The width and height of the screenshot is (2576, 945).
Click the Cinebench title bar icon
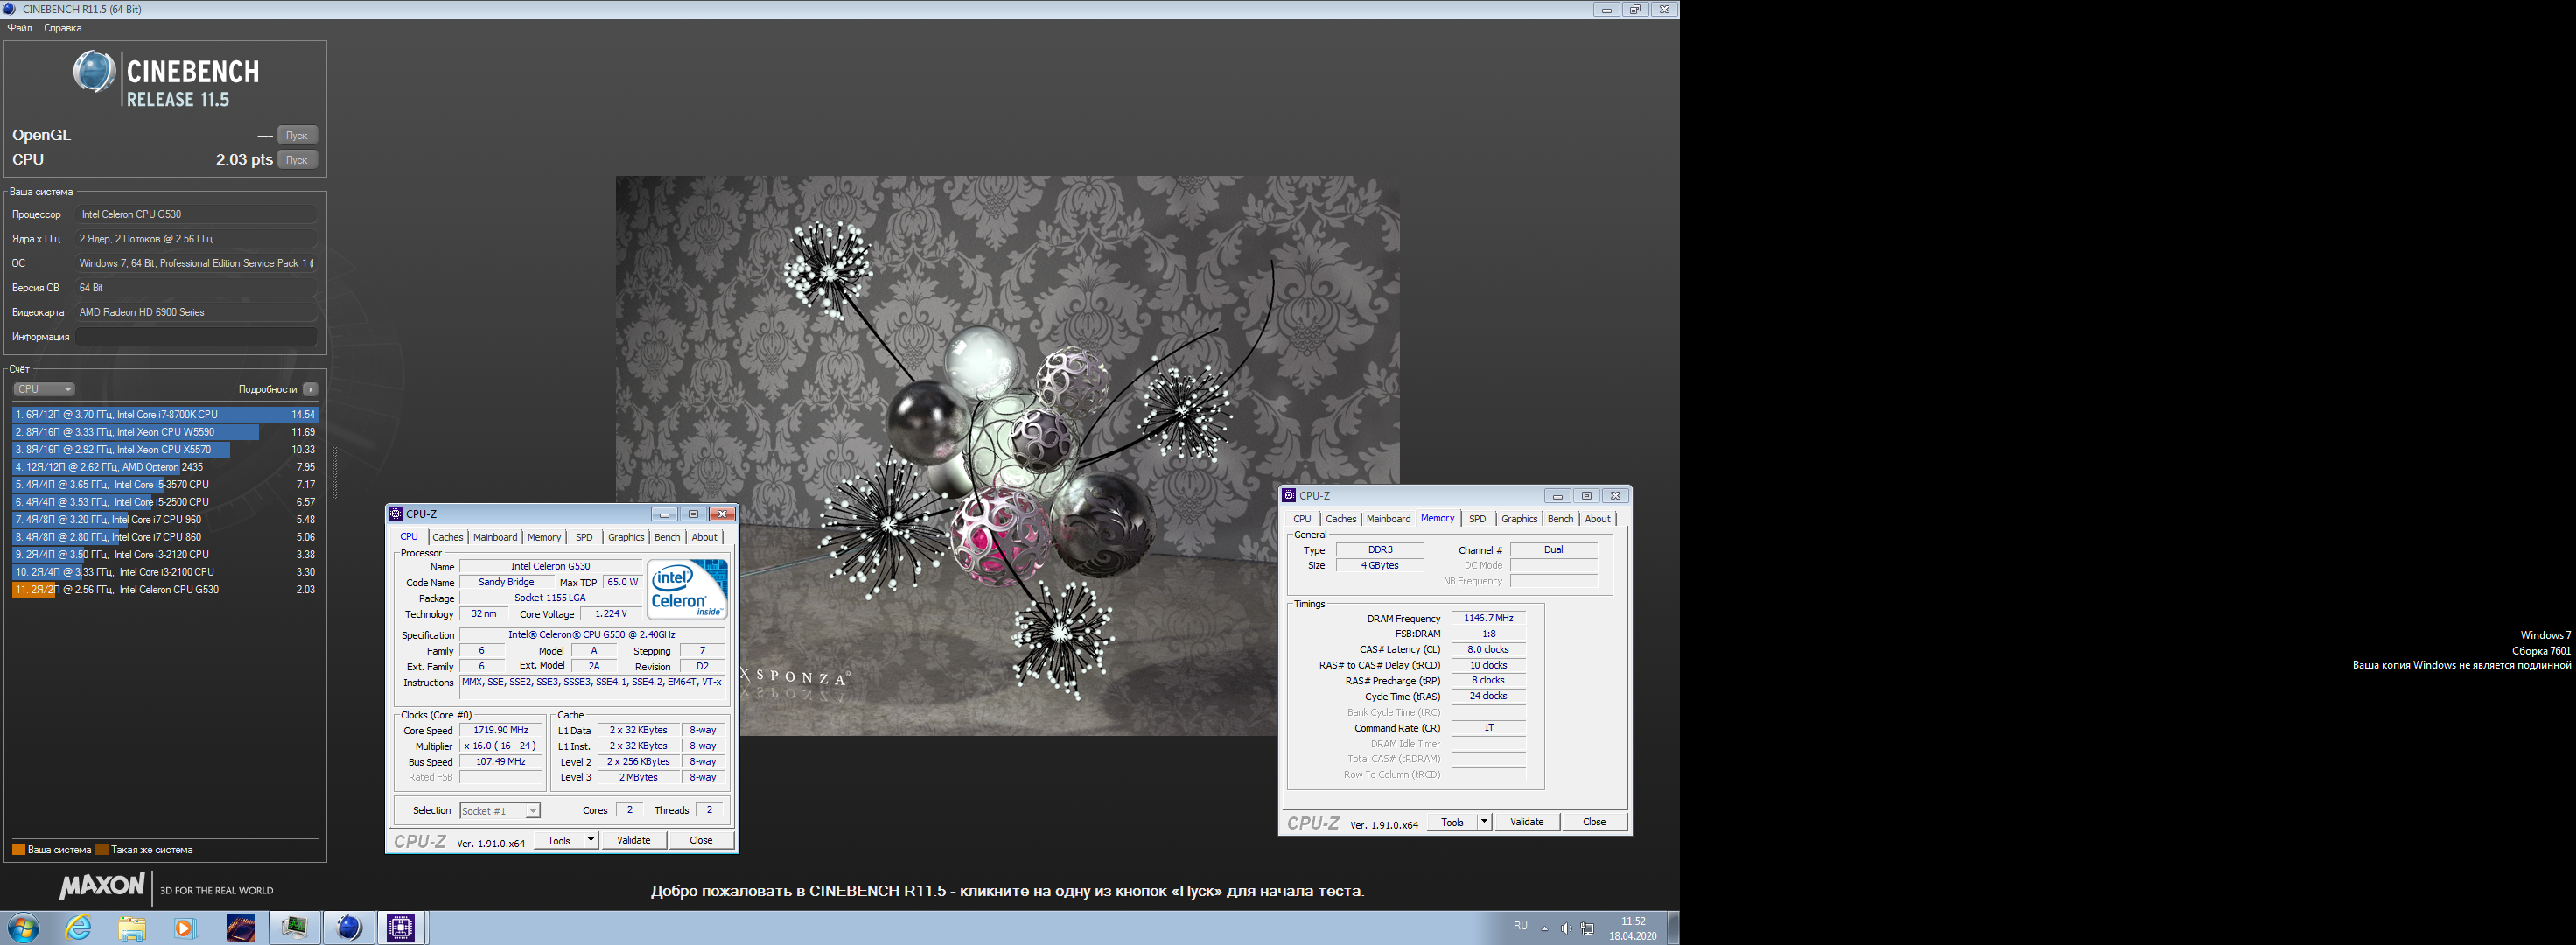tap(9, 9)
